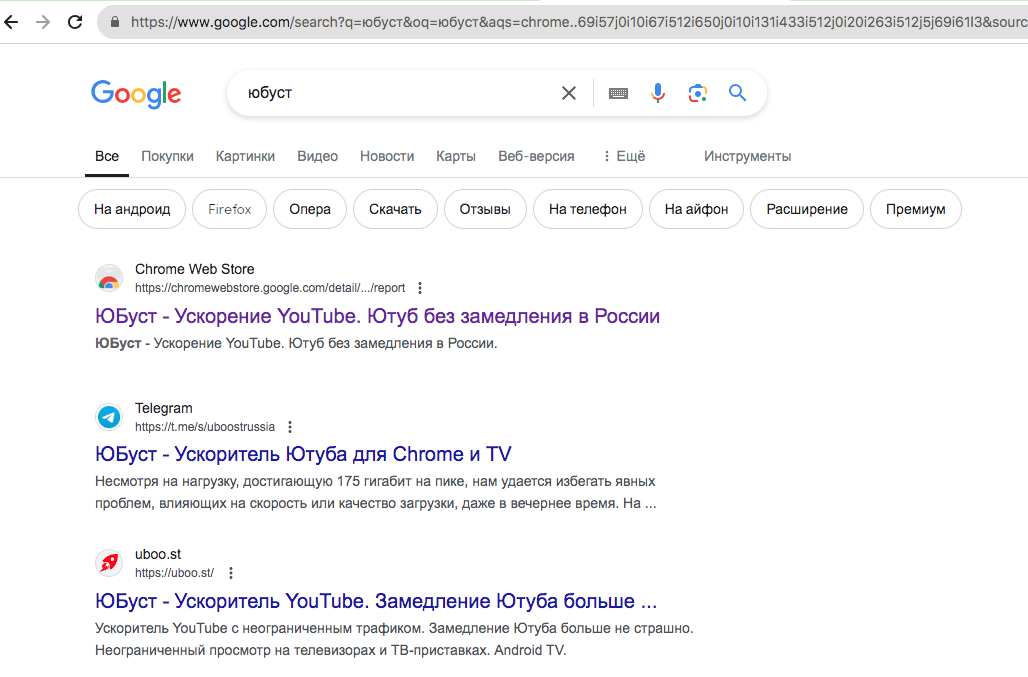
Task: Apply the Отзывы filter chip
Action: click(x=485, y=209)
